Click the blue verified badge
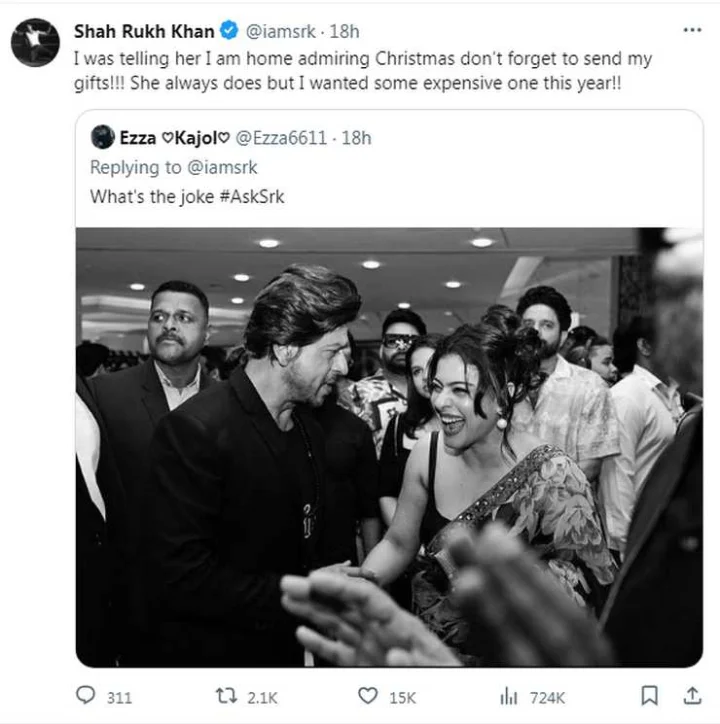This screenshot has height=724, width=720. pyautogui.click(x=229, y=31)
